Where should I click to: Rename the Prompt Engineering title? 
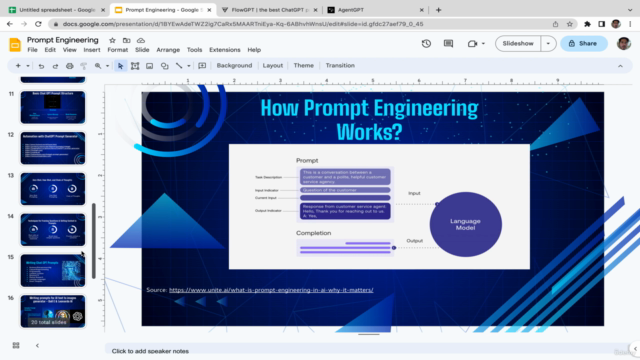[x=62, y=40]
